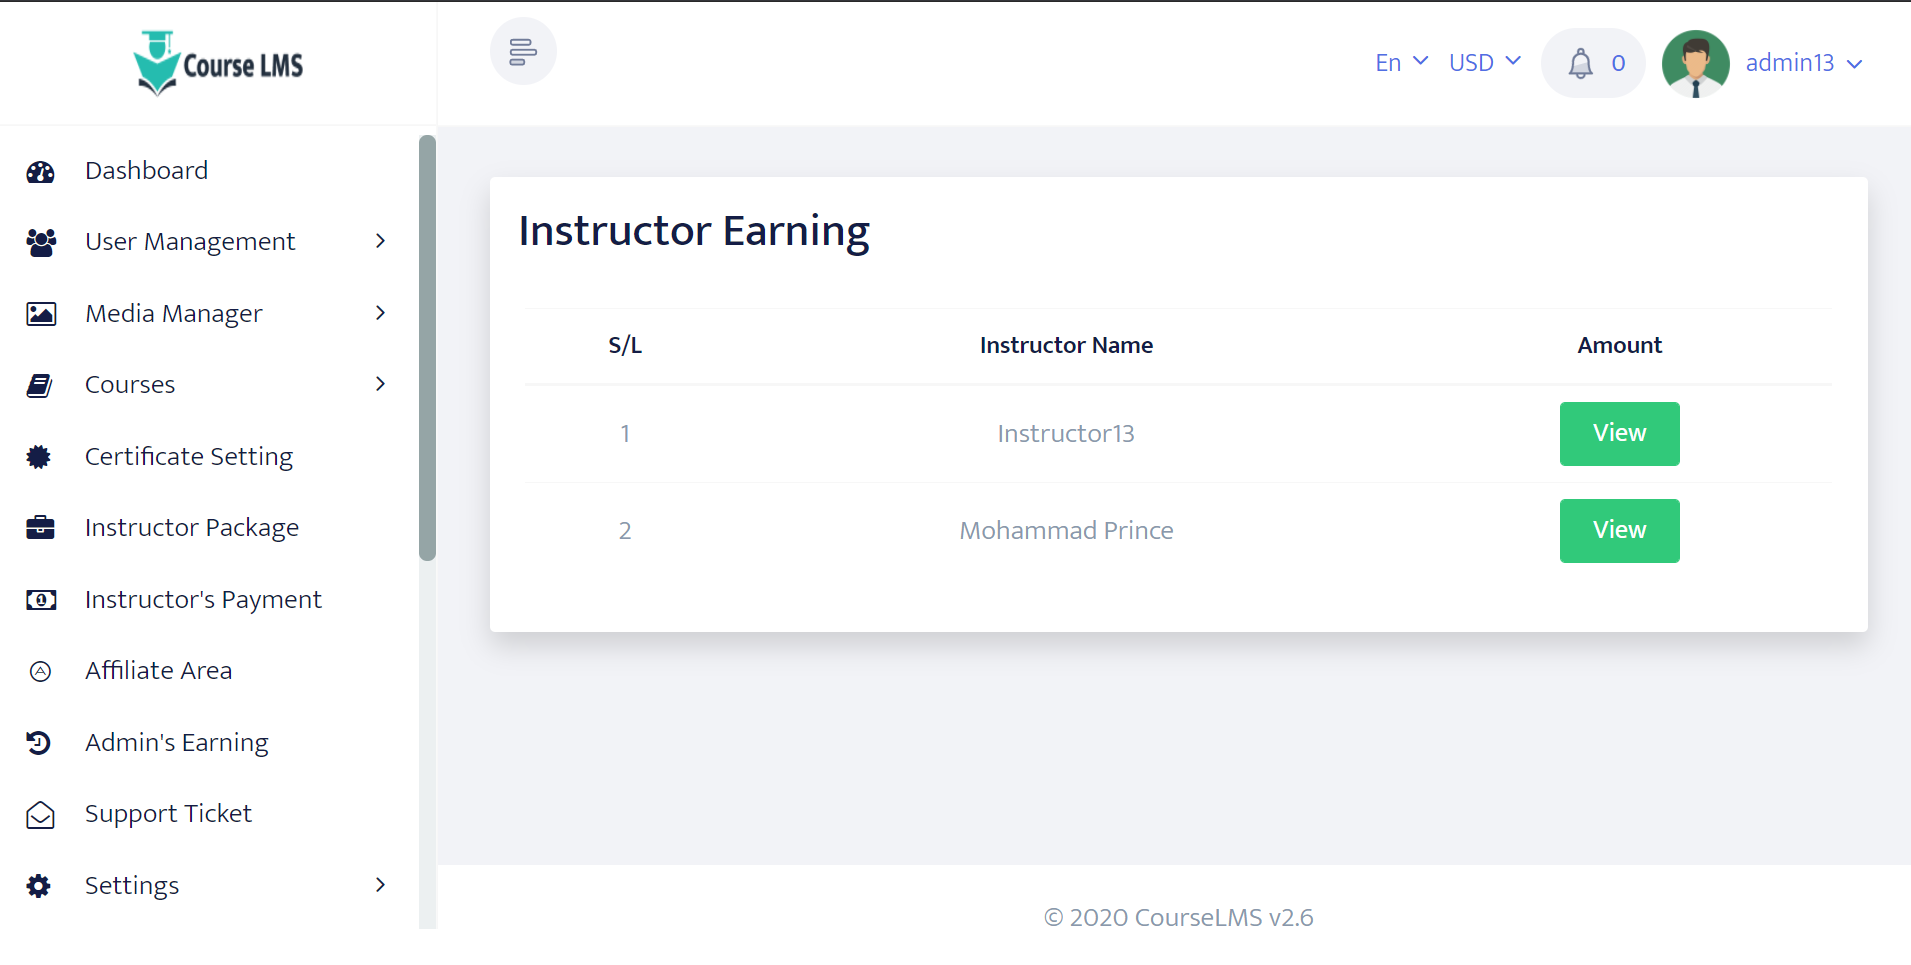Open the Instructor's Payment money icon

click(x=40, y=600)
